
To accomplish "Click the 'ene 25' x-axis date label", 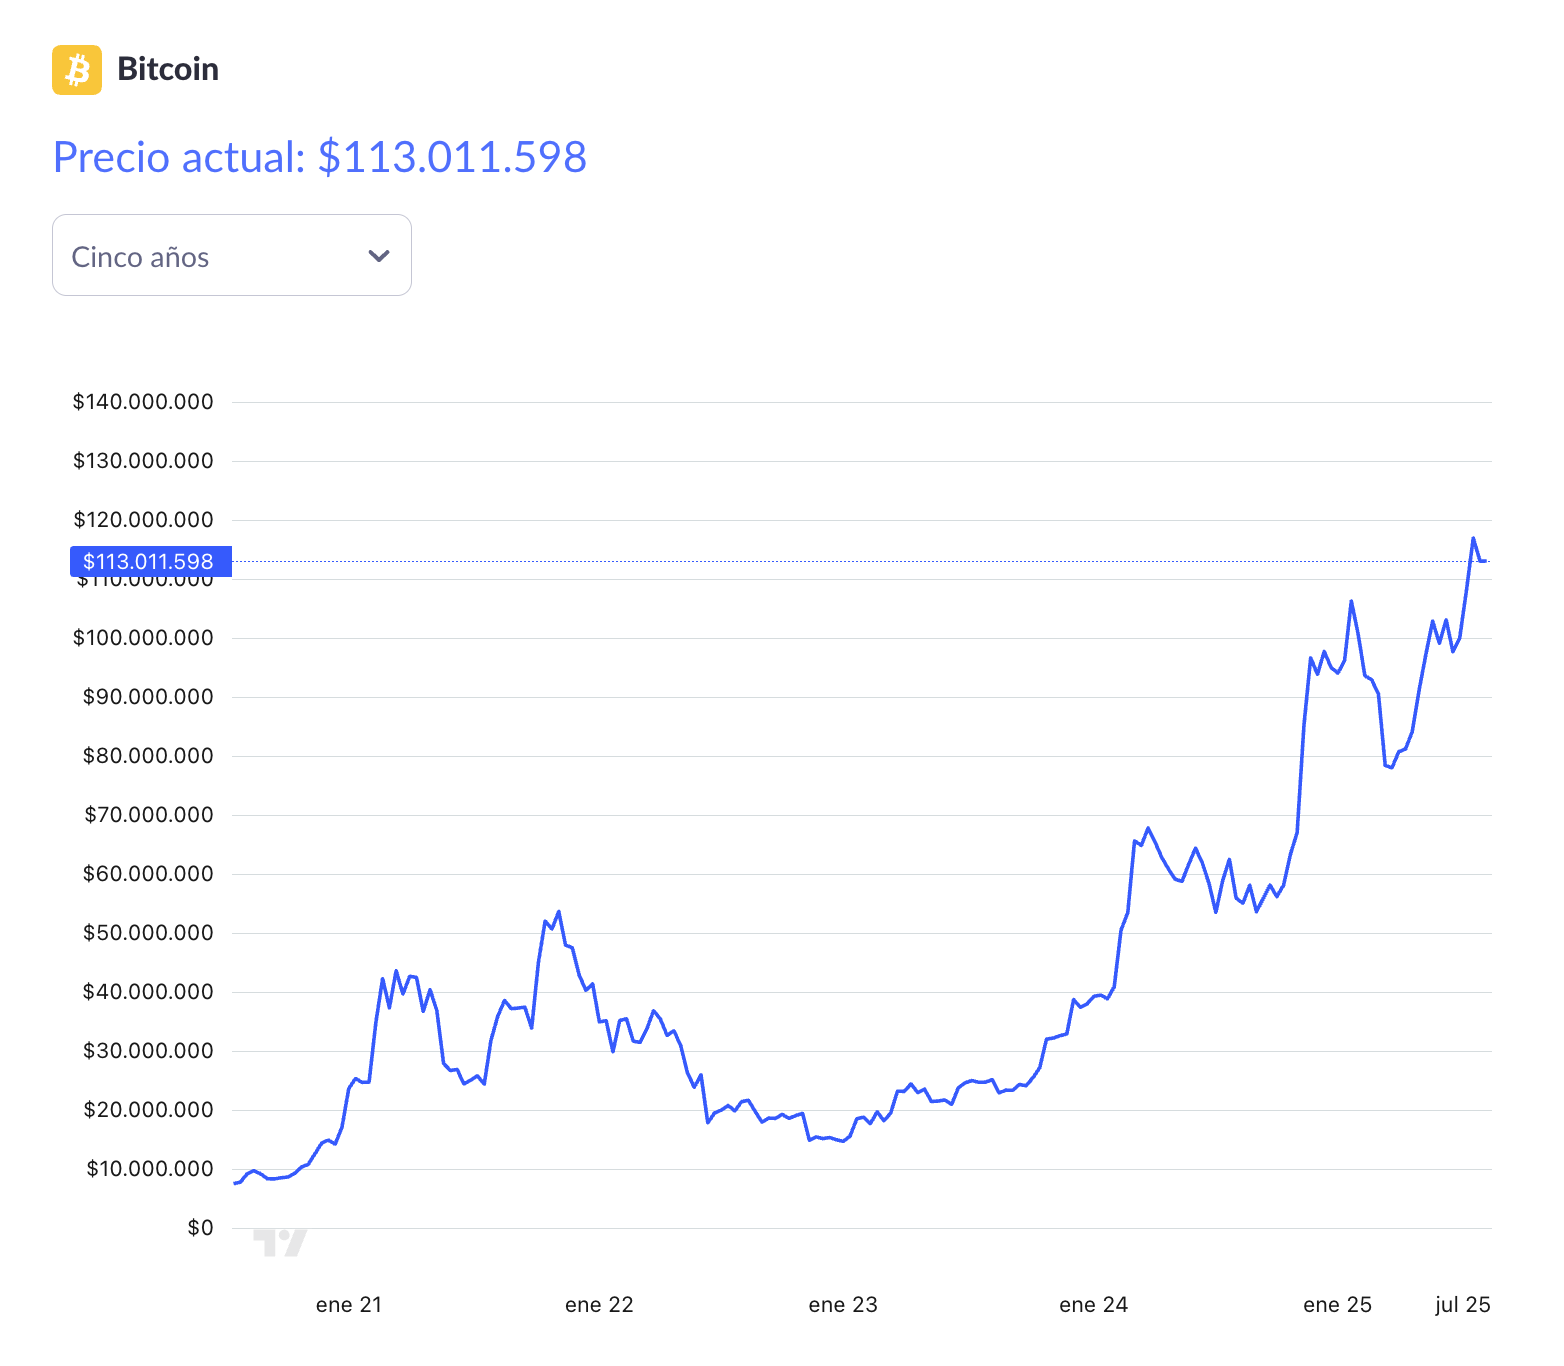I will 1337,1305.
